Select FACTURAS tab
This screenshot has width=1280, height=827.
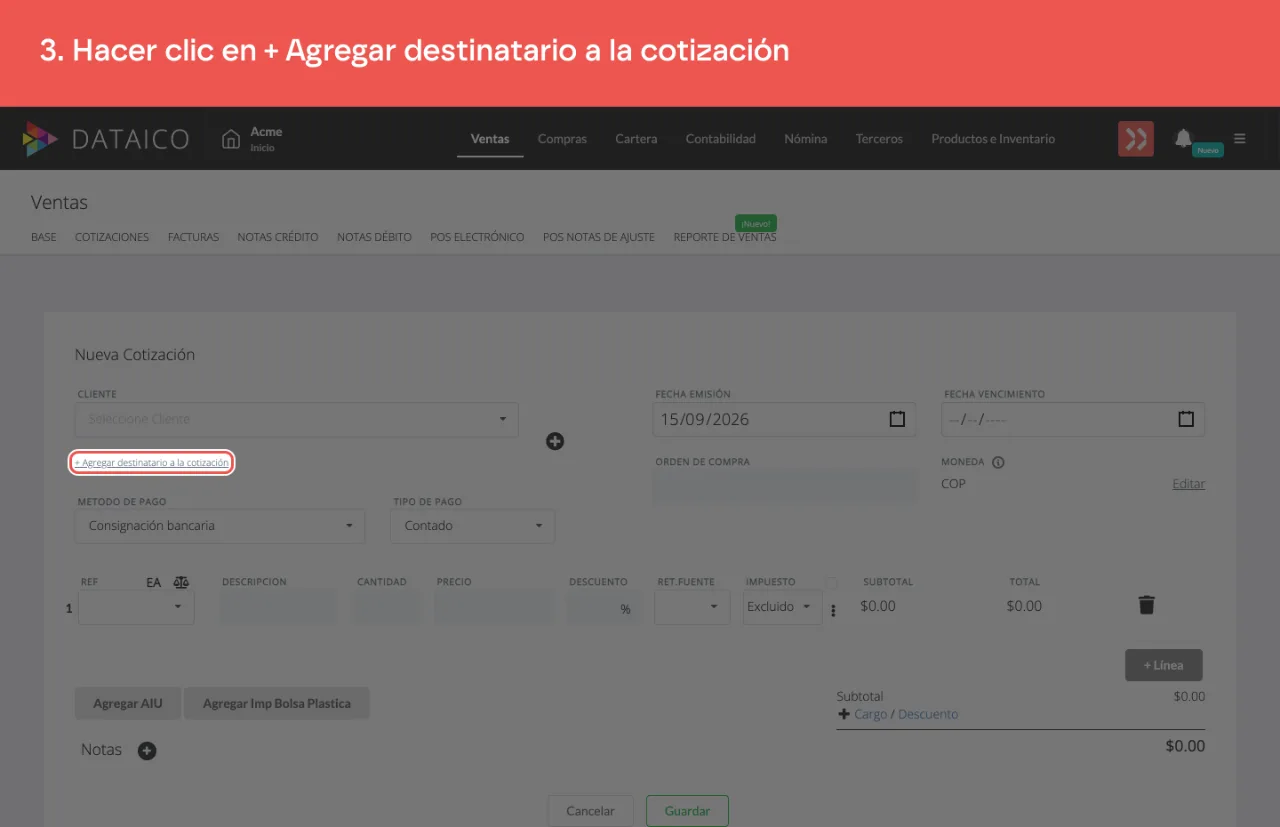click(193, 237)
